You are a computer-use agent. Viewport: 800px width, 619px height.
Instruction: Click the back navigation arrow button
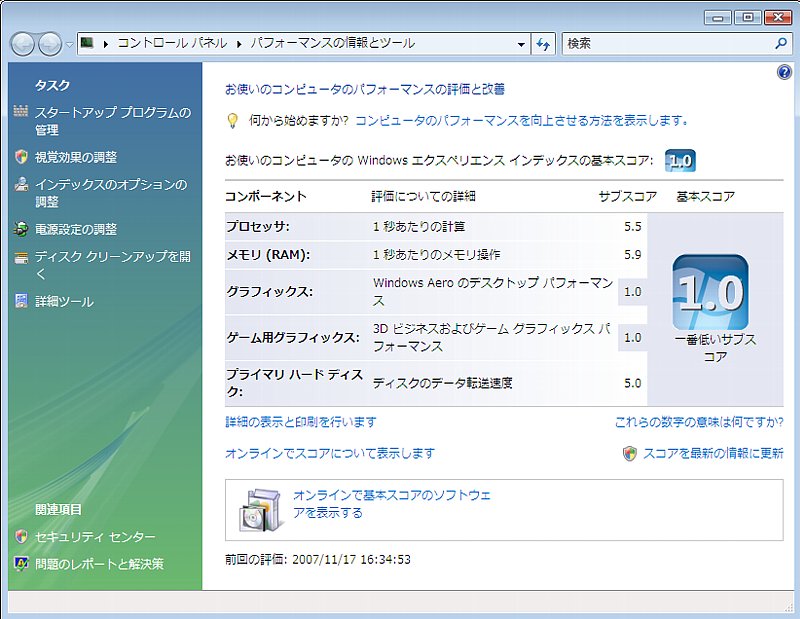pyautogui.click(x=22, y=44)
